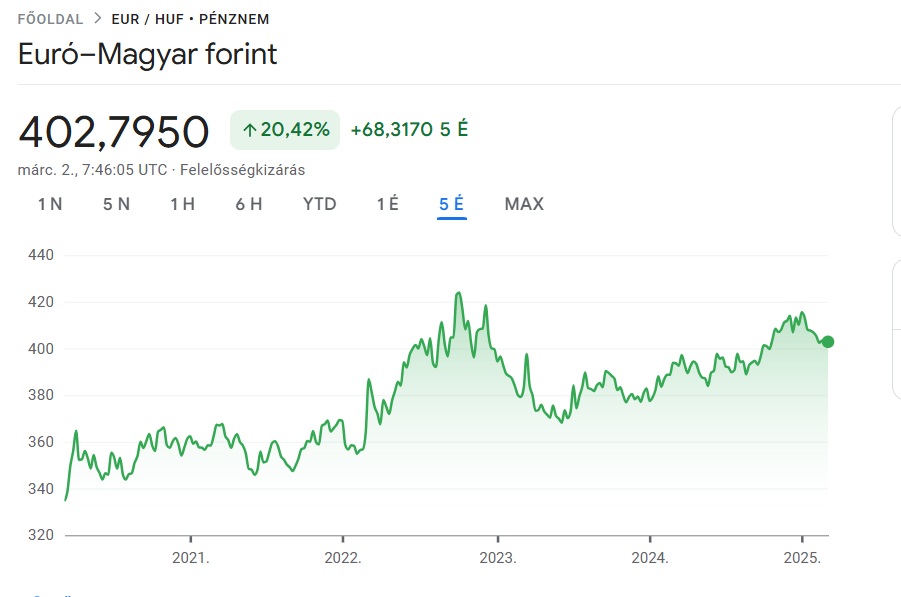This screenshot has height=597, width=901.
Task: Choose the 1 É range tab
Action: 387,204
